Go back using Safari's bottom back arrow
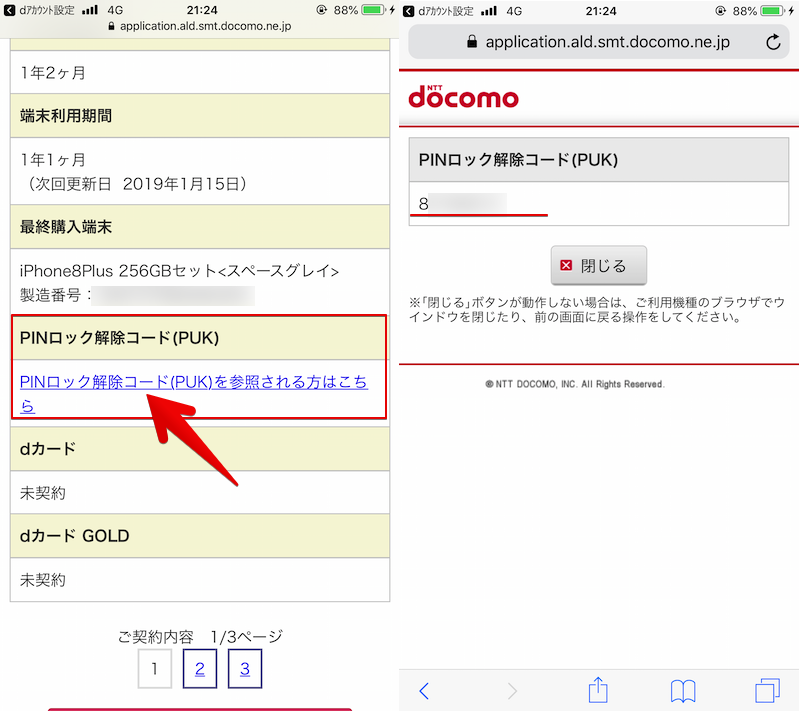Image resolution: width=800 pixels, height=711 pixels. [x=424, y=689]
